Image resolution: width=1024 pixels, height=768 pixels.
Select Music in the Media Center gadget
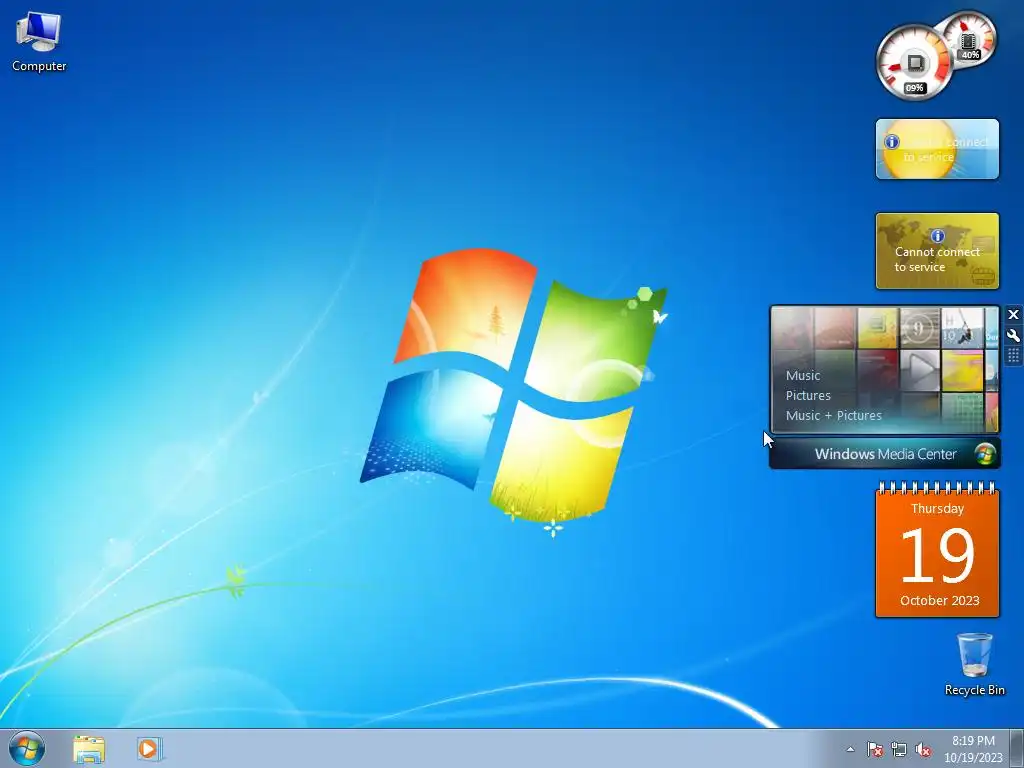coord(803,376)
